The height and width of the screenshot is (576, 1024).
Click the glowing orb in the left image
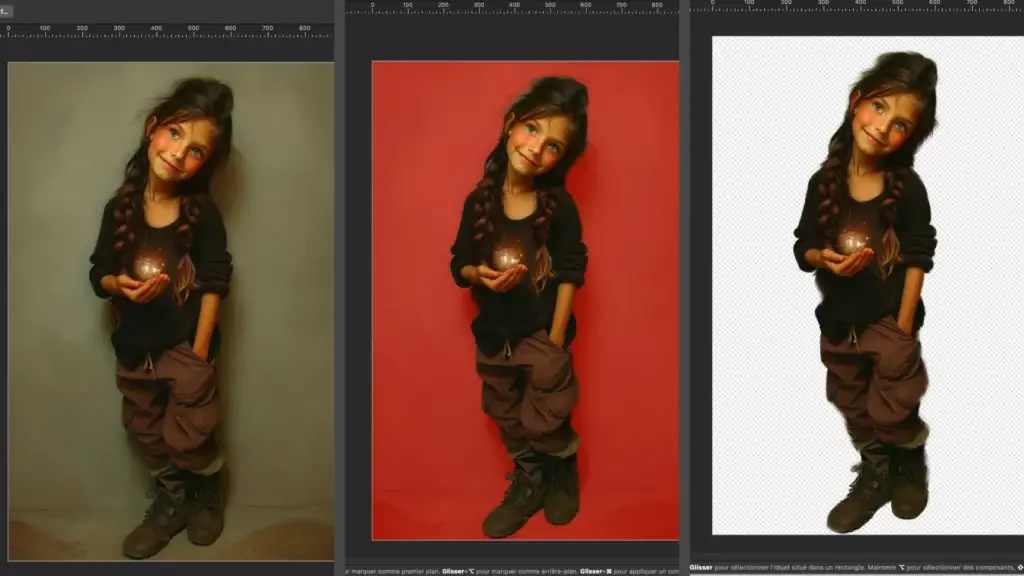coord(150,267)
